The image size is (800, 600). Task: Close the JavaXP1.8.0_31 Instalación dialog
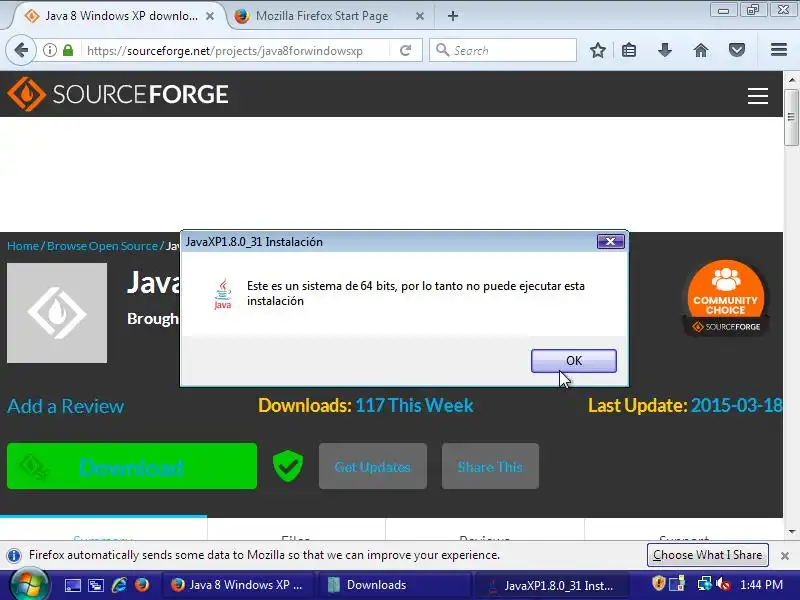[x=610, y=241]
